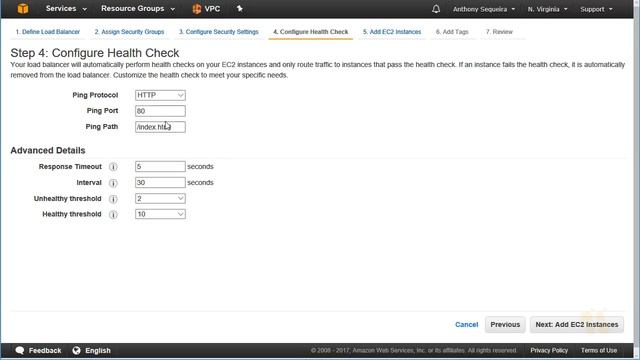Click the AWS console home cube icon
The image size is (640, 360).
click(x=23, y=9)
